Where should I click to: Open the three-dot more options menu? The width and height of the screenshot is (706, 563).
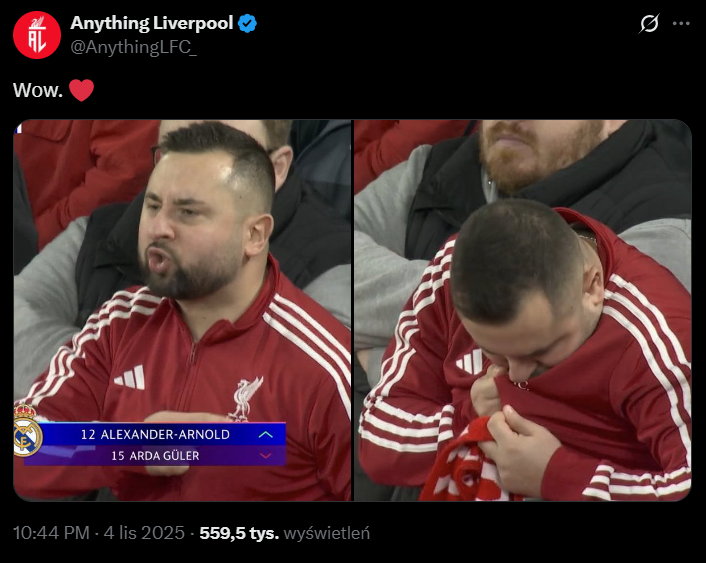tap(681, 23)
